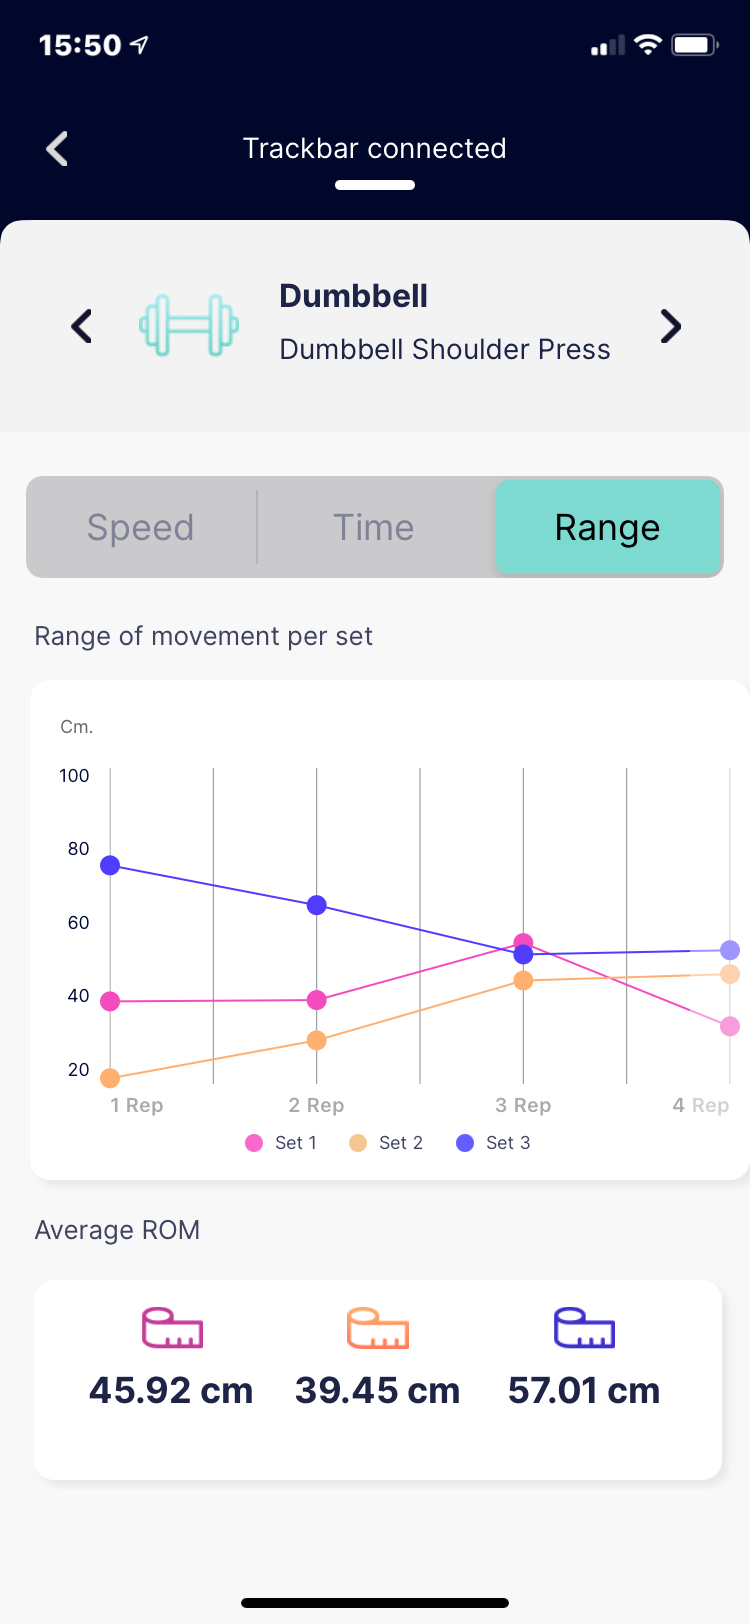Viewport: 750px width, 1624px height.
Task: Tap the location arrow in the status bar
Action: (140, 44)
